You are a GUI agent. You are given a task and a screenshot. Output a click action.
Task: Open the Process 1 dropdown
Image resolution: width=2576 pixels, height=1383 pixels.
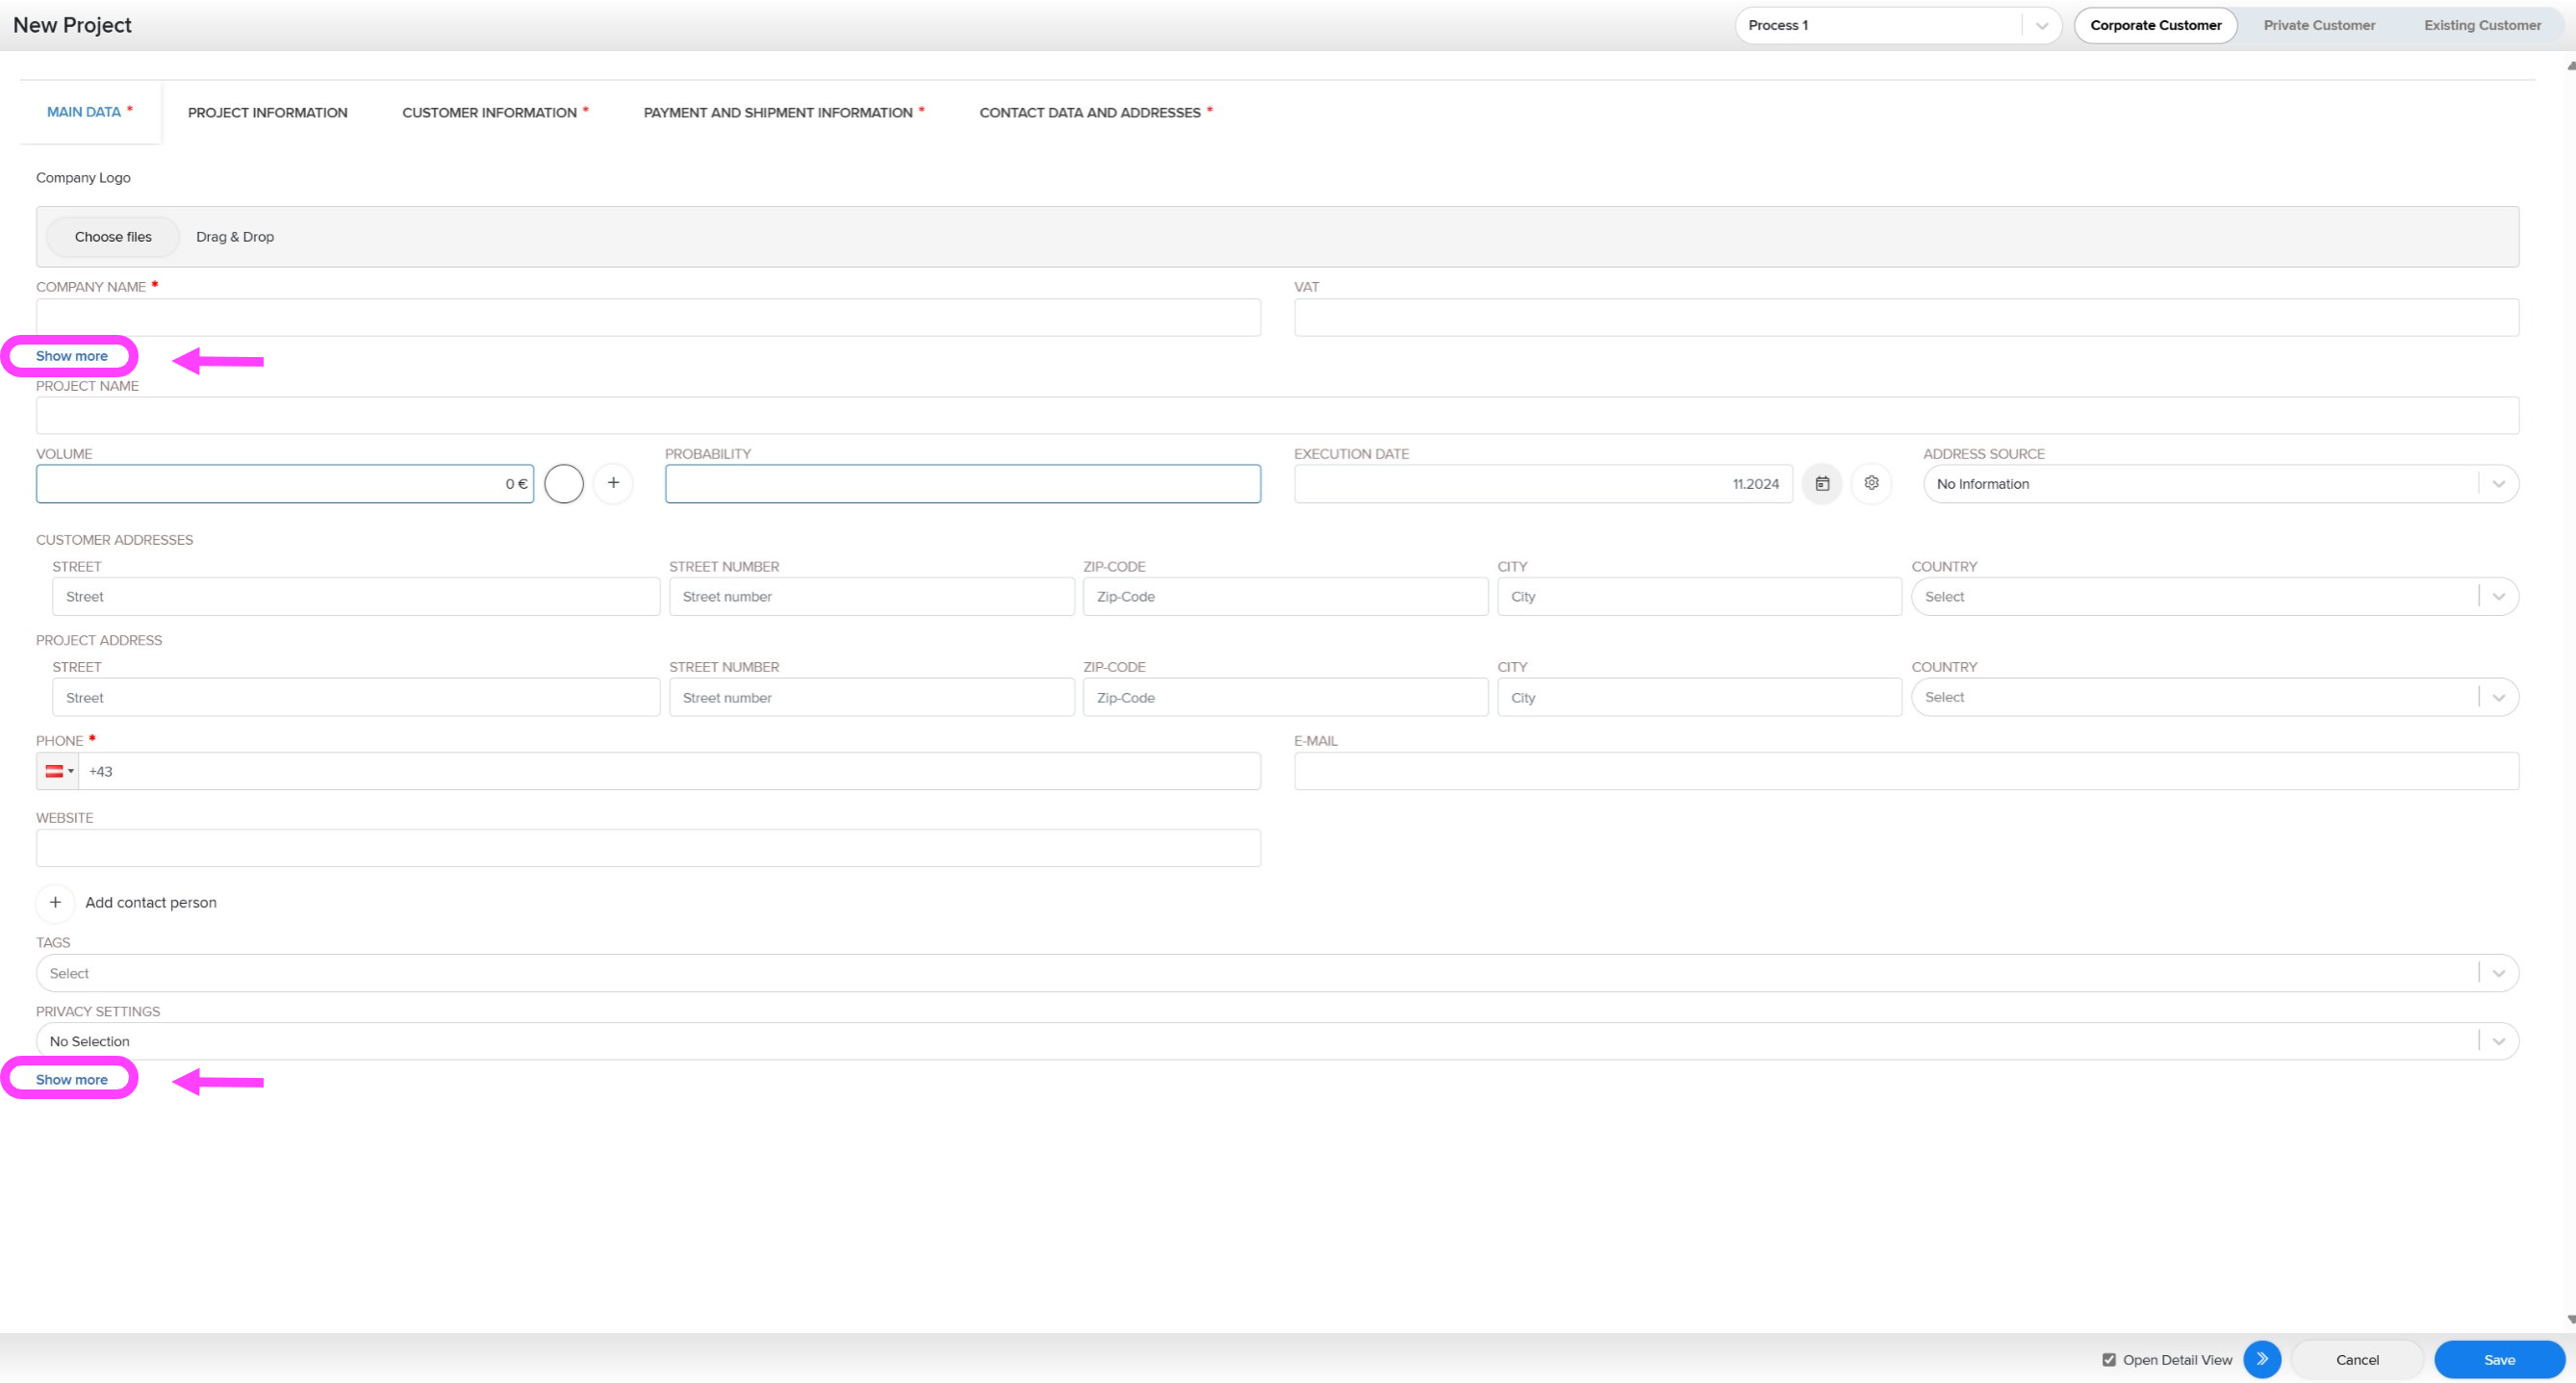coord(1898,25)
